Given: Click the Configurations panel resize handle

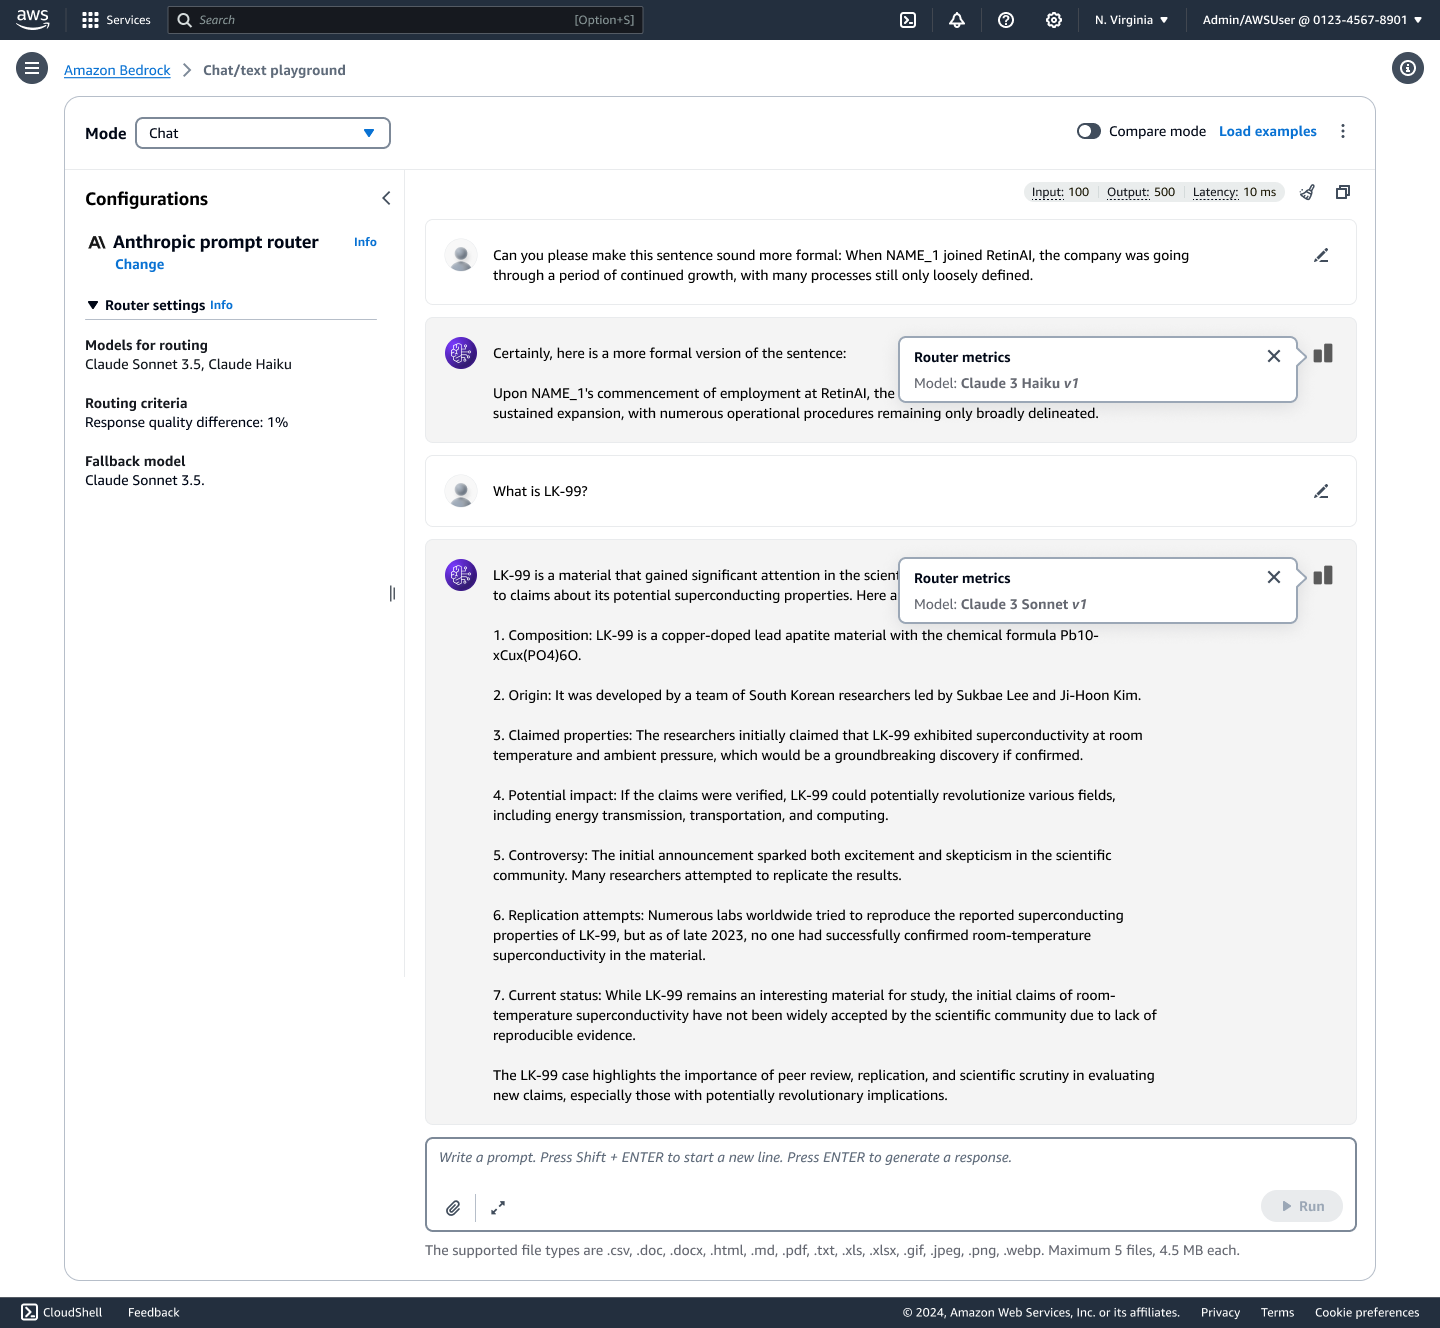Looking at the screenshot, I should [x=392, y=593].
